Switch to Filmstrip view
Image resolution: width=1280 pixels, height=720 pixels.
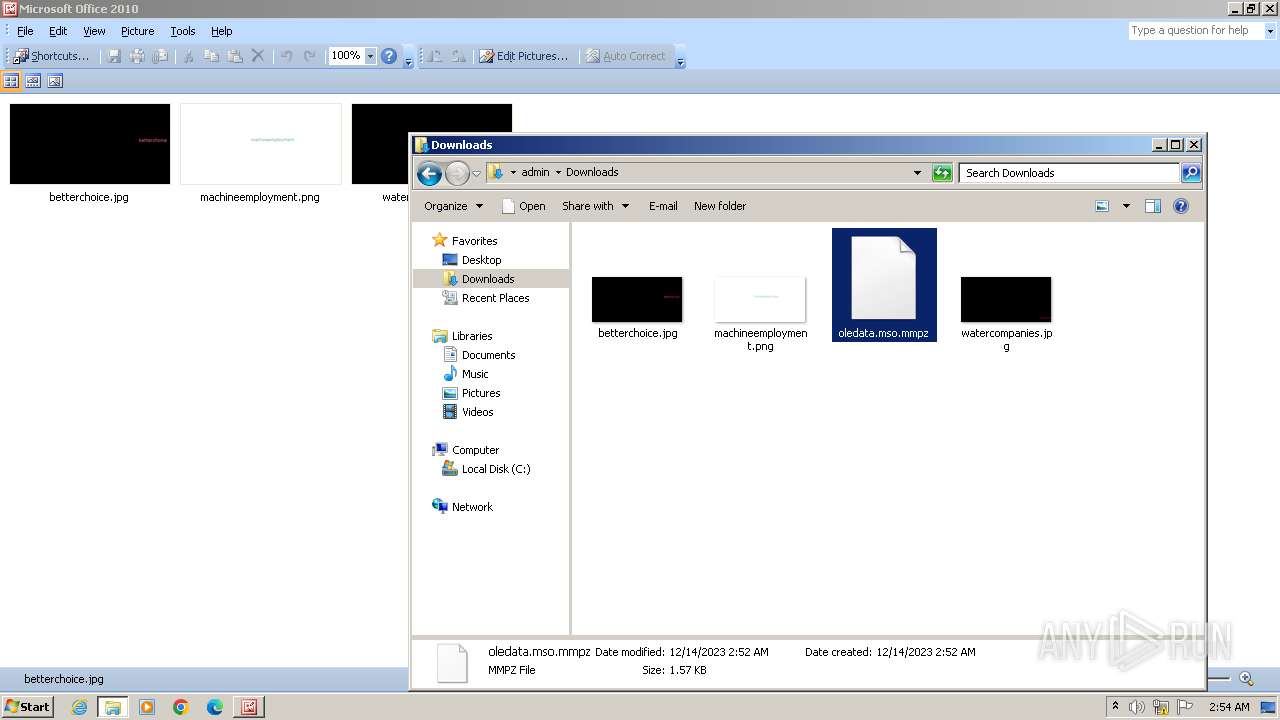pos(33,81)
